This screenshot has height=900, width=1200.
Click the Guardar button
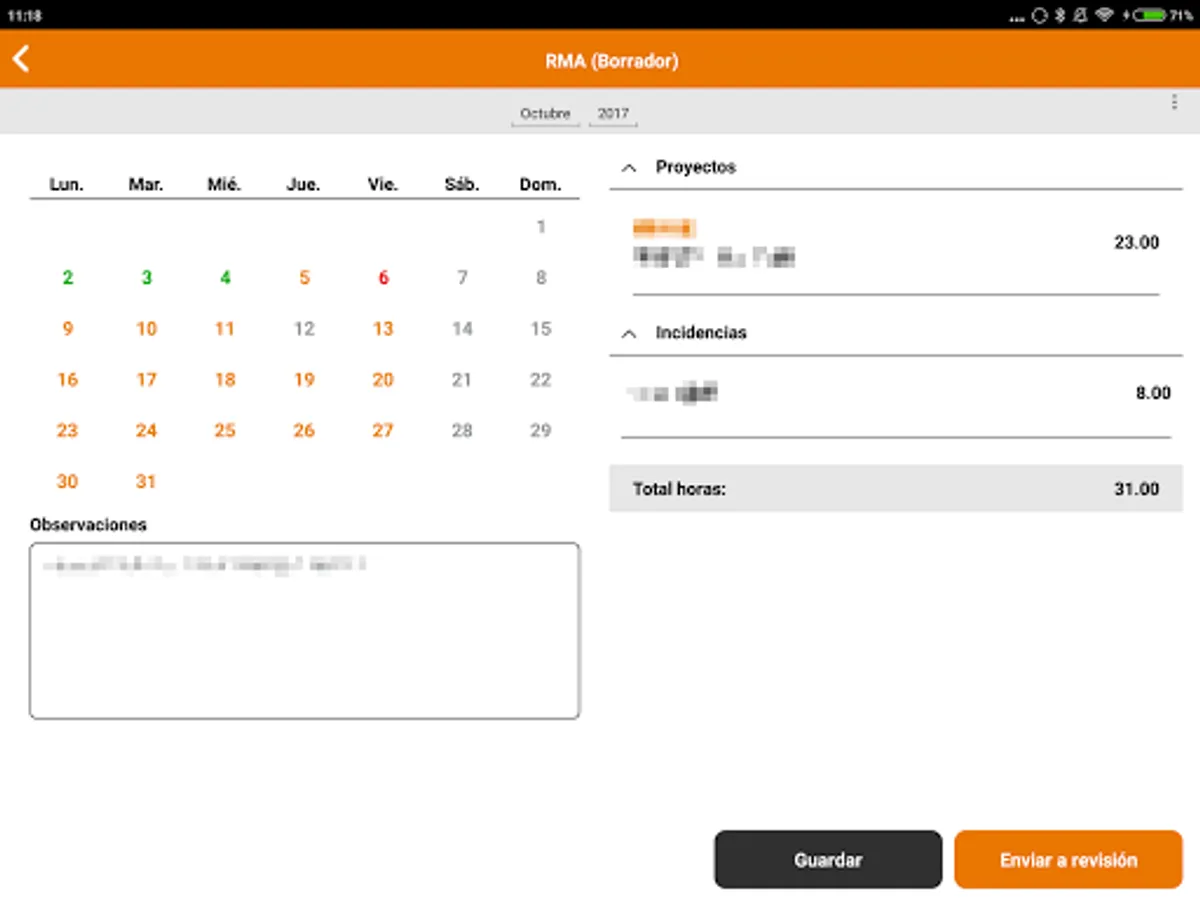(828, 860)
